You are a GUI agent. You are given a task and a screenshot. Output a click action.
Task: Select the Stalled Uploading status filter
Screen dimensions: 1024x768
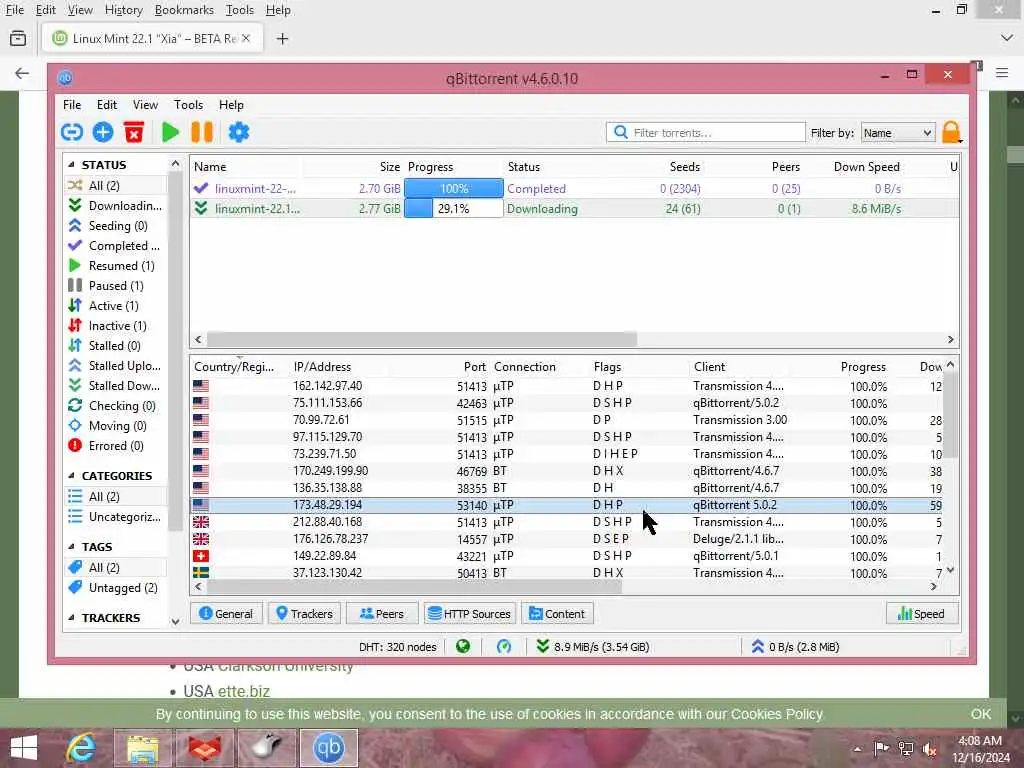[115, 366]
